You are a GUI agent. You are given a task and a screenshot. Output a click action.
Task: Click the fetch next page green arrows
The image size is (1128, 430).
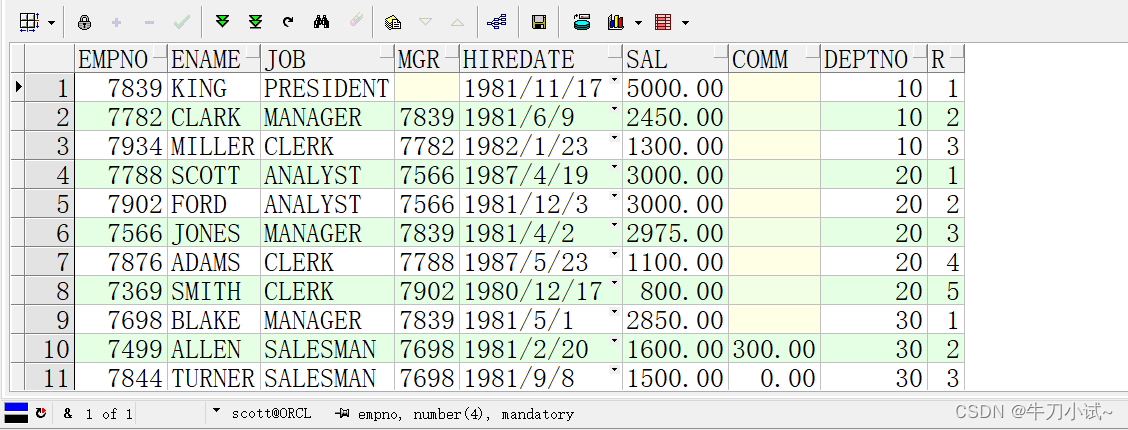click(223, 22)
